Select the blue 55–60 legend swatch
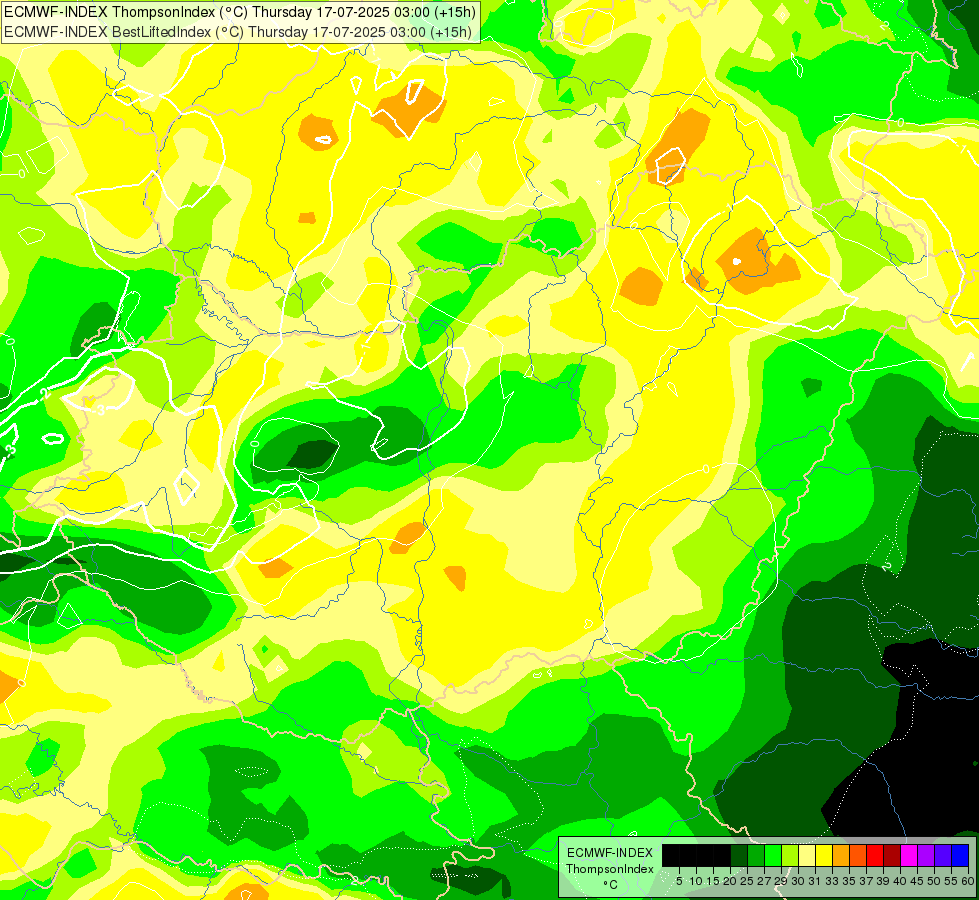 click(x=960, y=855)
